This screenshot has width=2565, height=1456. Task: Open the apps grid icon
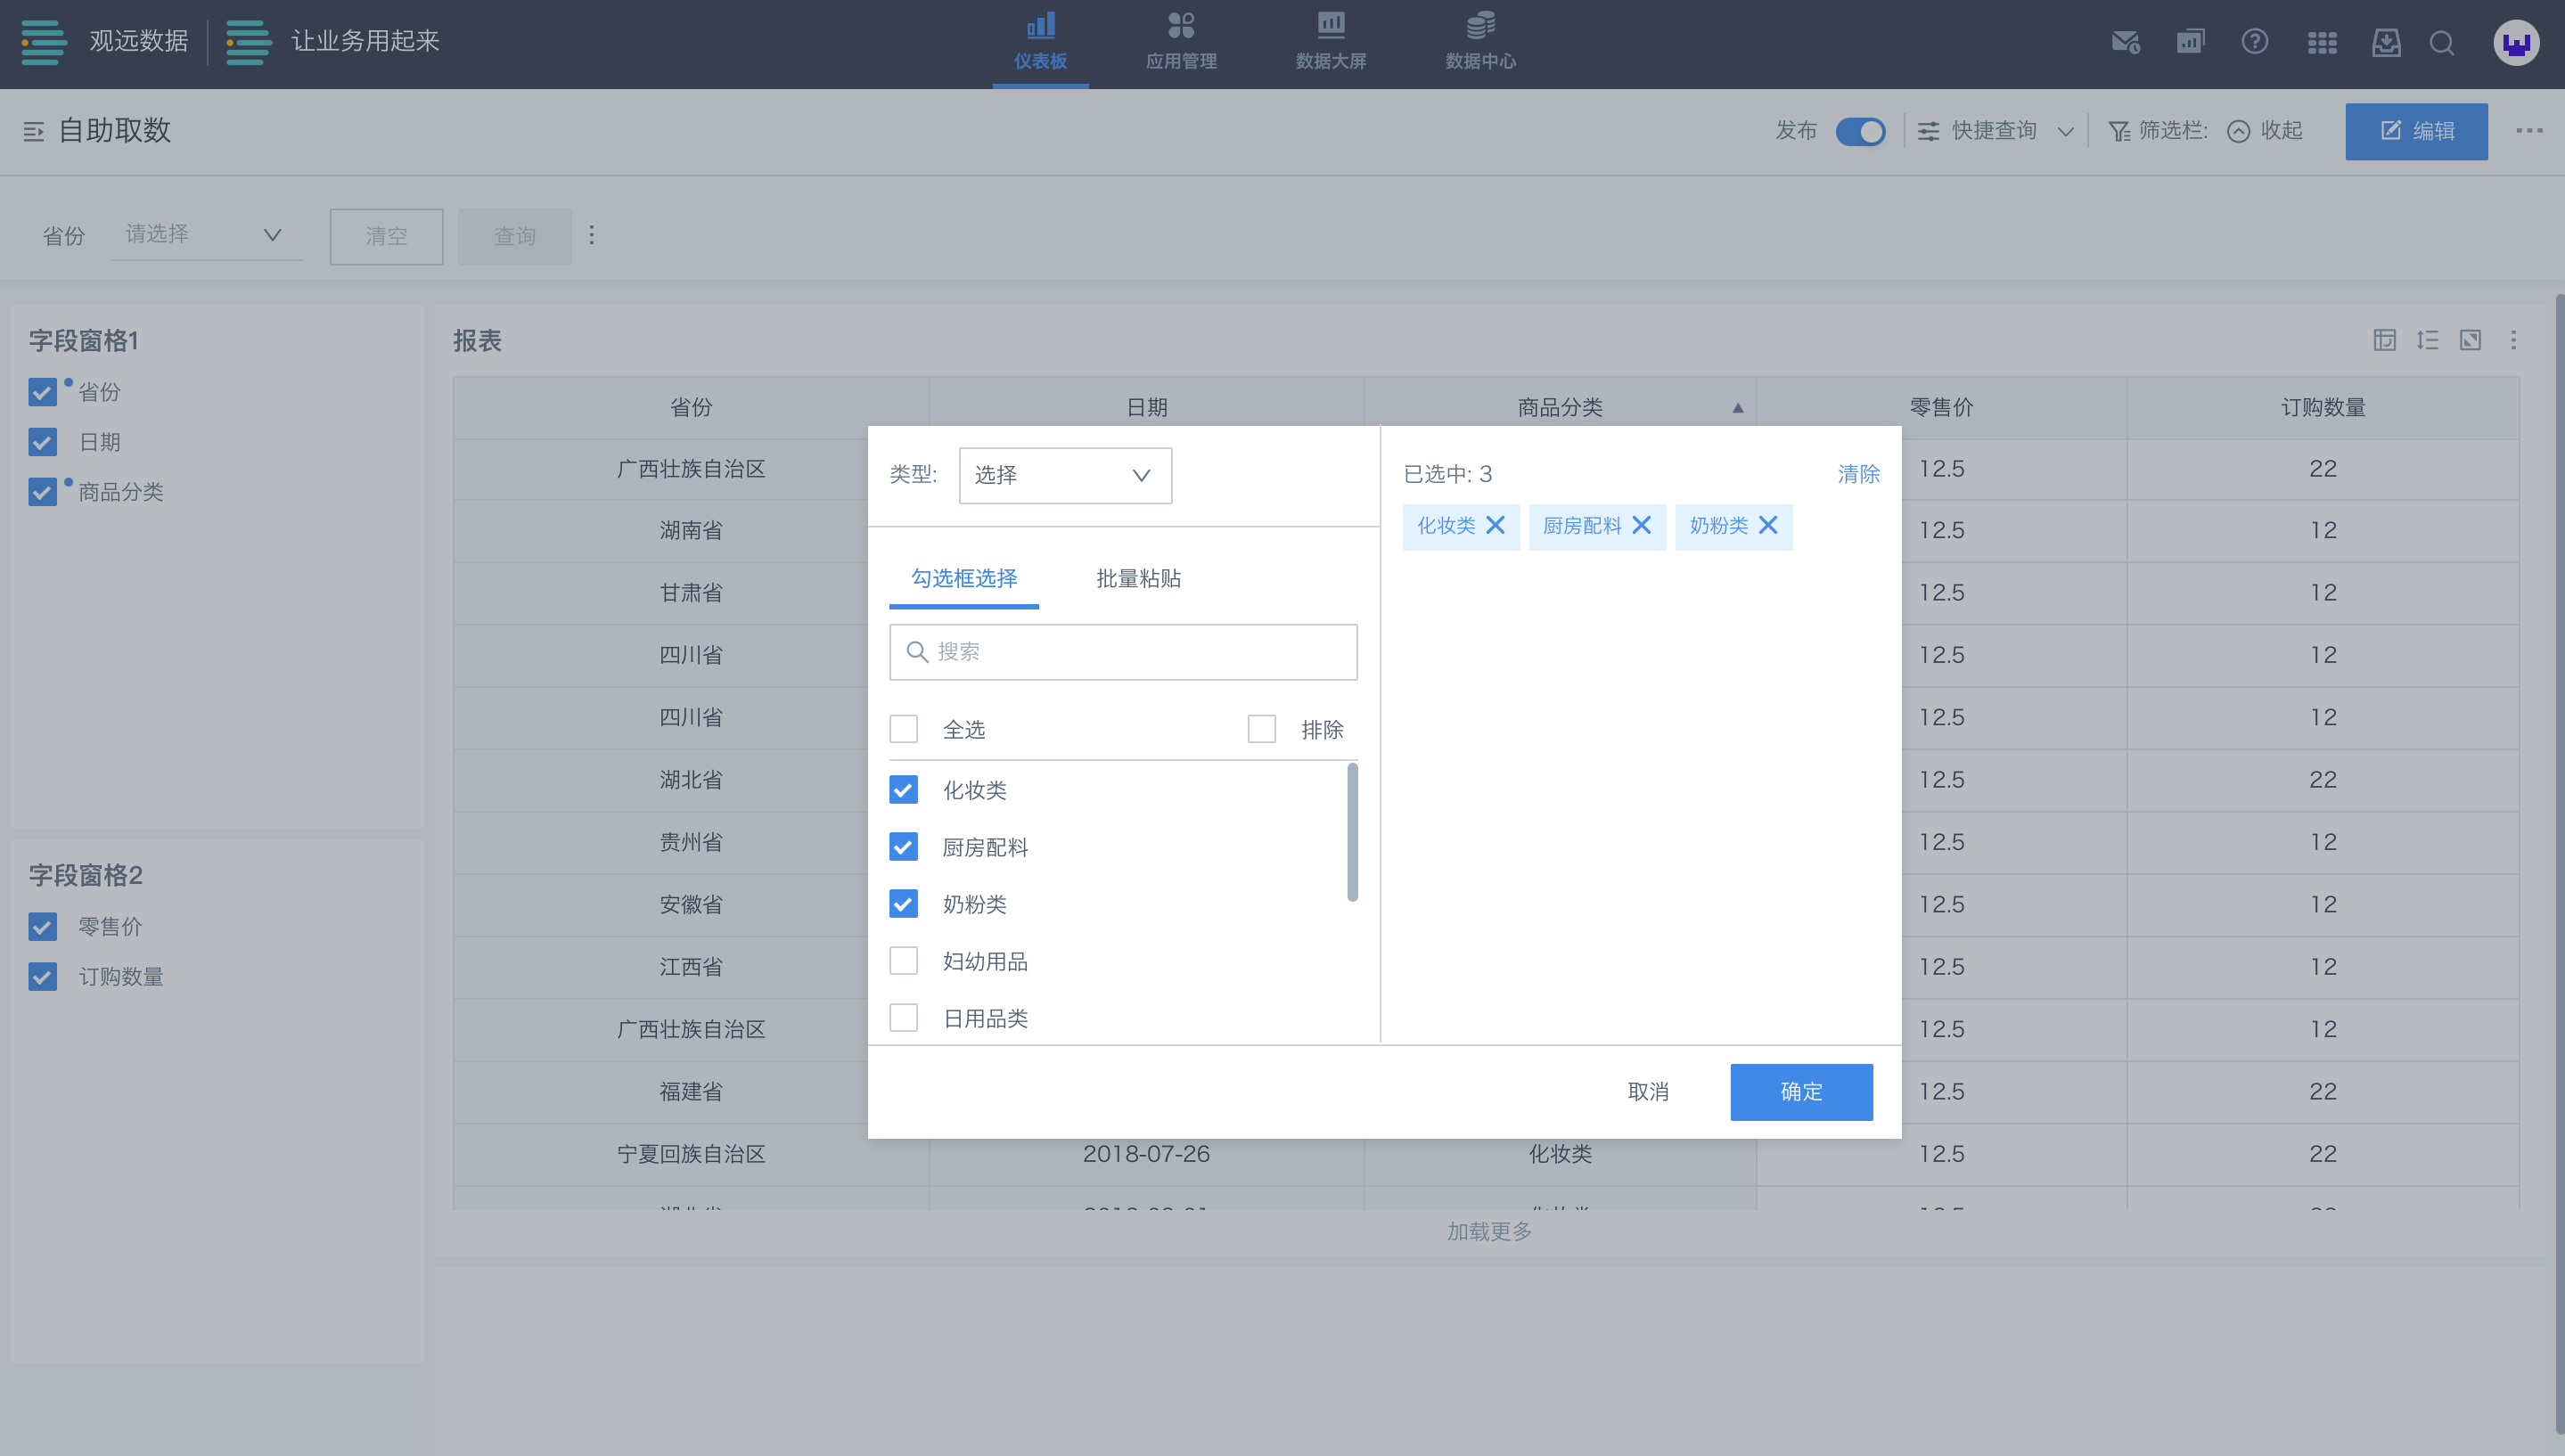click(2321, 42)
